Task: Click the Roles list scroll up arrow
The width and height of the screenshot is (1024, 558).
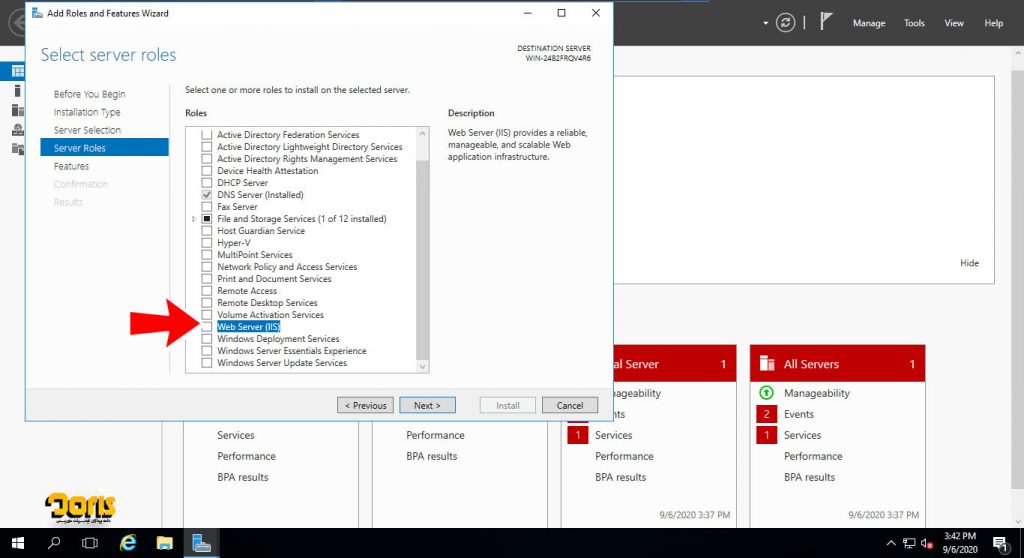Action: tap(422, 133)
